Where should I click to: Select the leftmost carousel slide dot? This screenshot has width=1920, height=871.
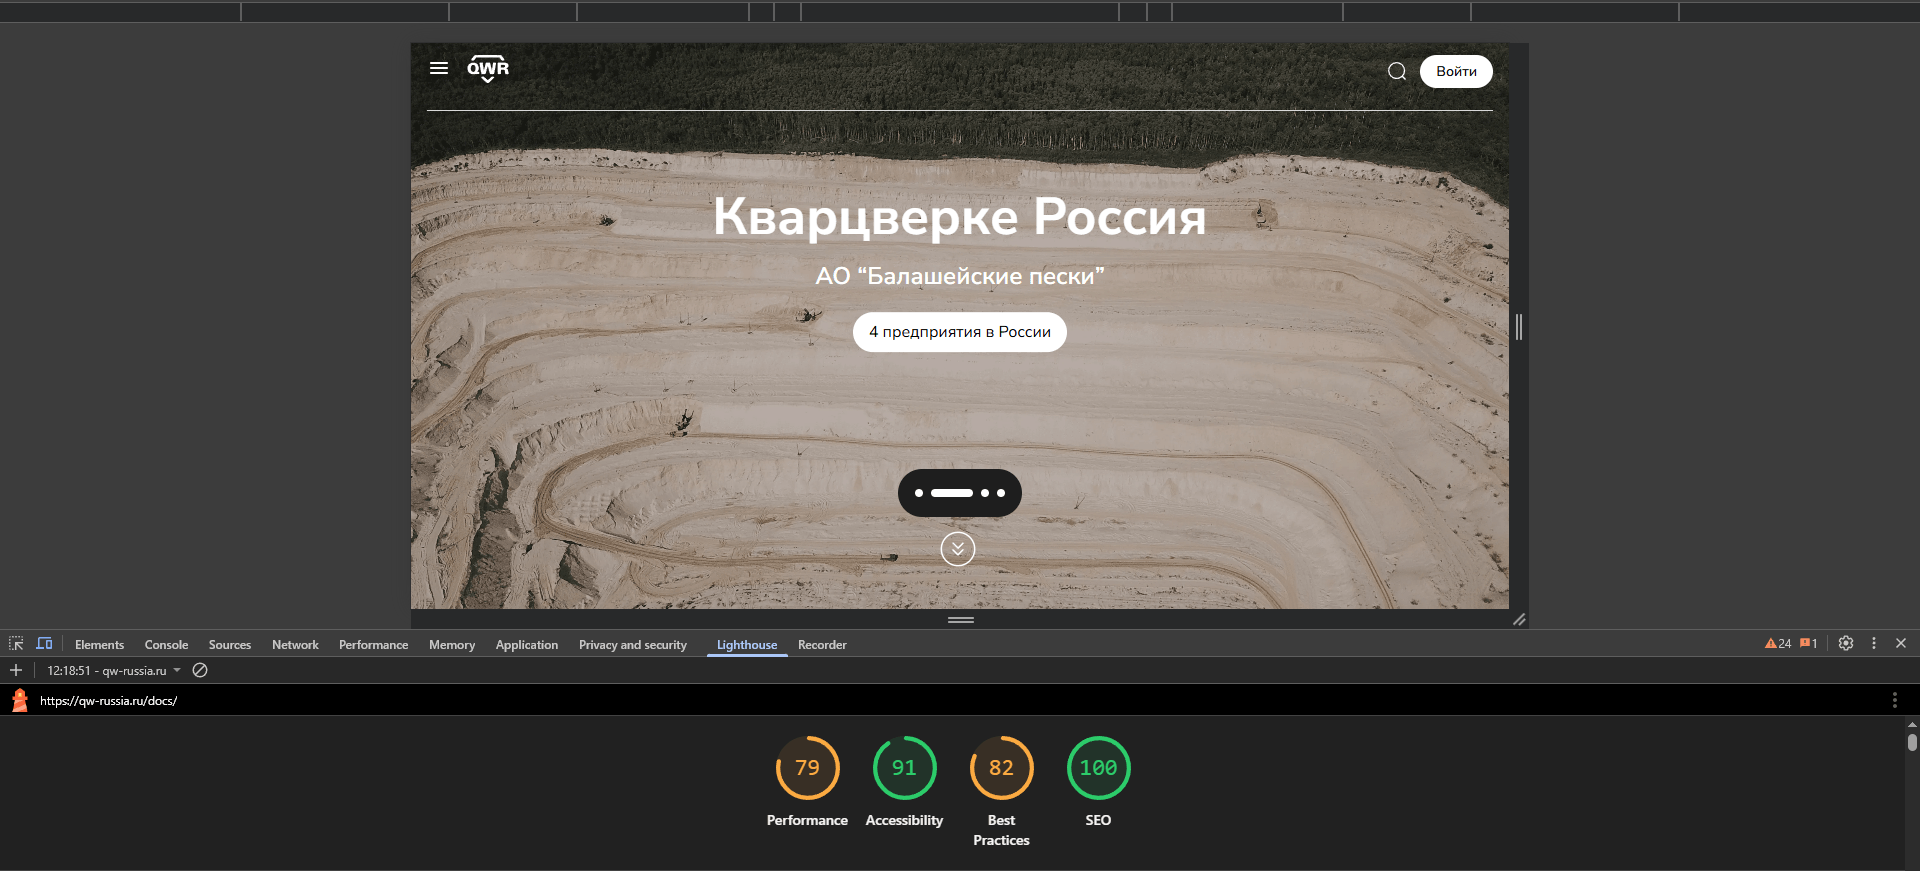point(919,493)
